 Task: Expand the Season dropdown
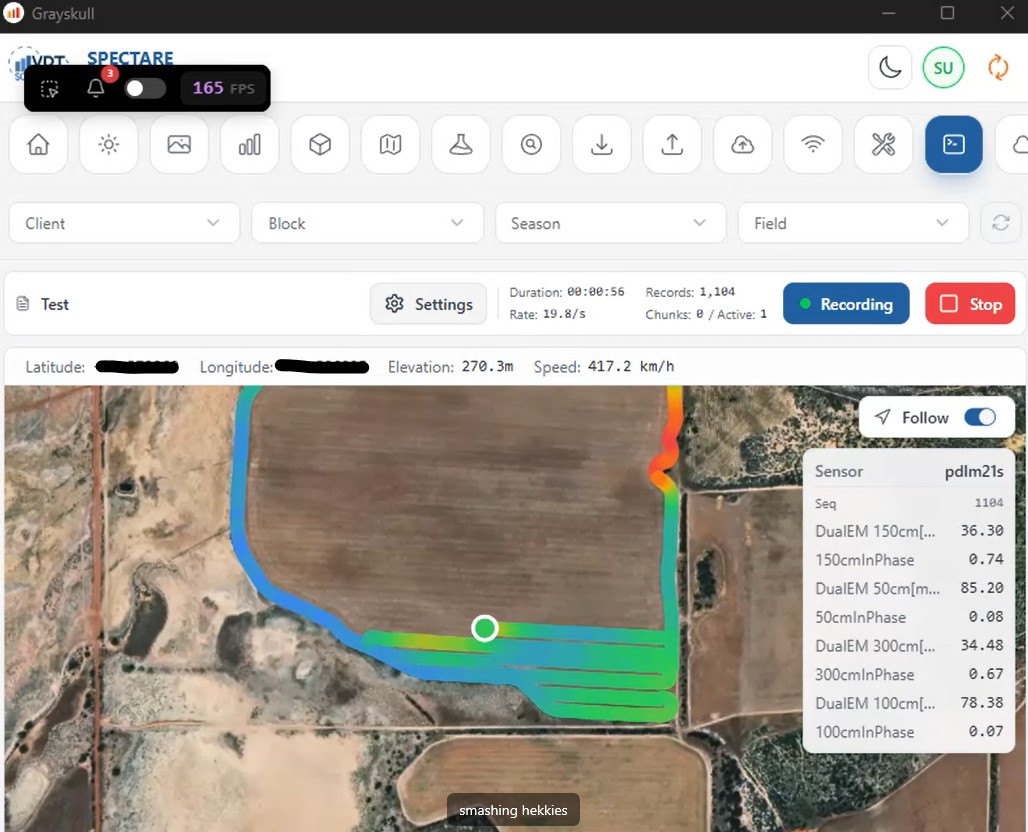(610, 223)
